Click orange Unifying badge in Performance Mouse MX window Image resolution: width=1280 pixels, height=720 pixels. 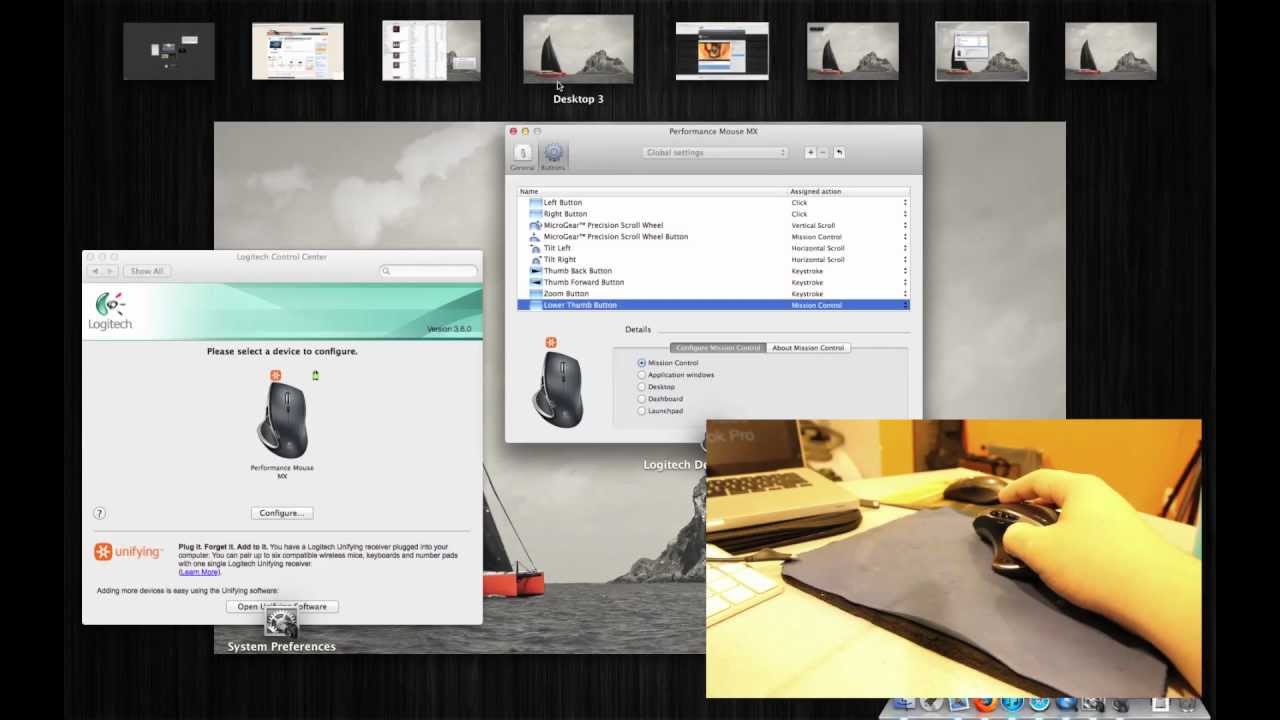(x=551, y=343)
